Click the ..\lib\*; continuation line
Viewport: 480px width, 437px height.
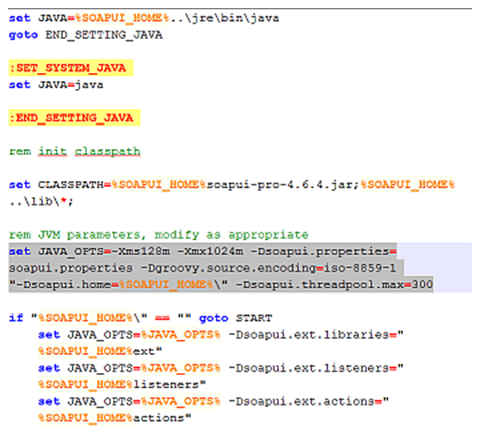point(41,202)
